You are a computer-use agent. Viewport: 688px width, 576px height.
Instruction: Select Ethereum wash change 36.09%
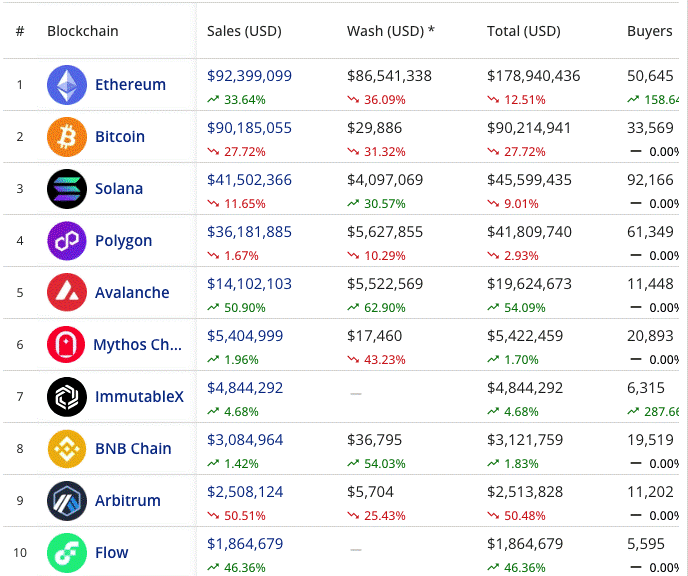[x=385, y=100]
